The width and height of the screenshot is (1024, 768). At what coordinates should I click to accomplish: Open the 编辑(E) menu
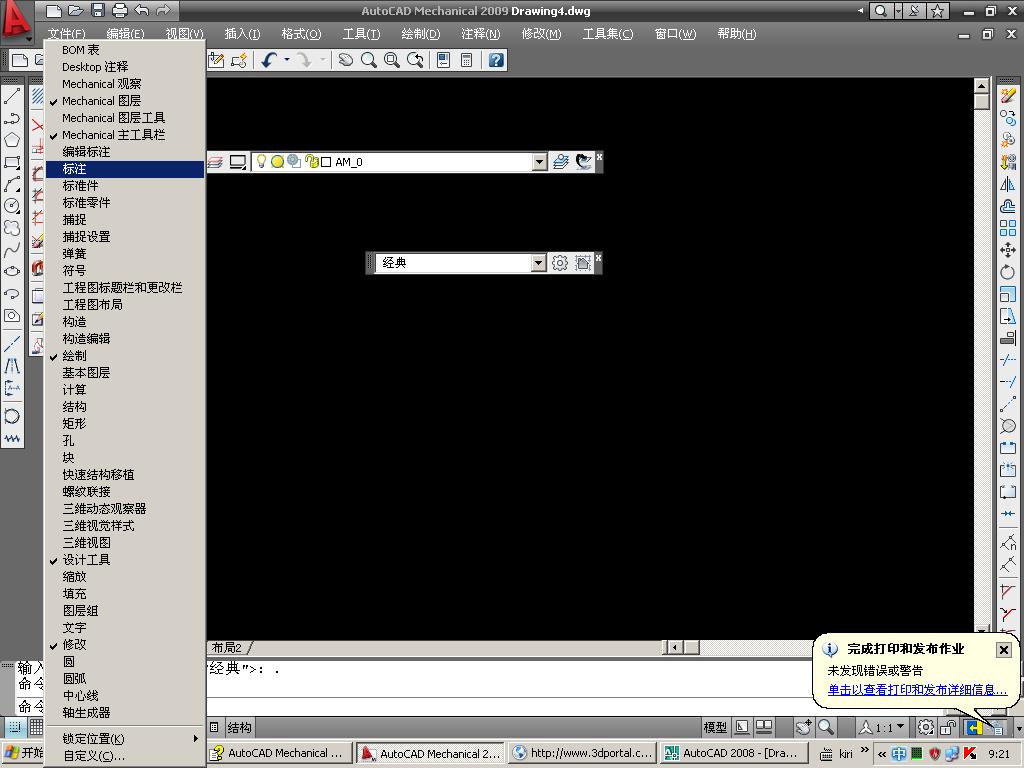click(125, 33)
